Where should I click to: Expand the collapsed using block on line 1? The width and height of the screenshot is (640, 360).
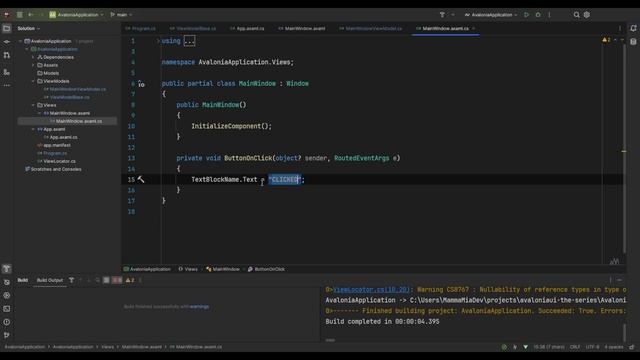tap(189, 41)
